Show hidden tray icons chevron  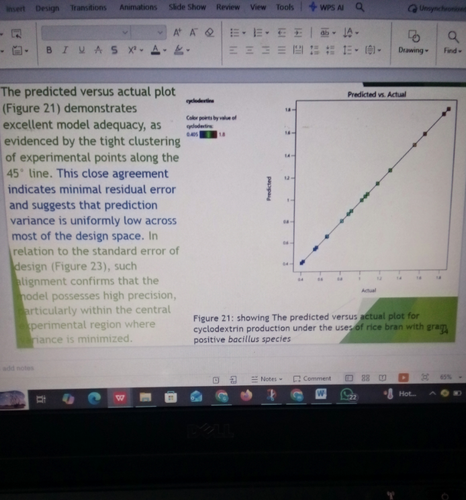[x=432, y=394]
